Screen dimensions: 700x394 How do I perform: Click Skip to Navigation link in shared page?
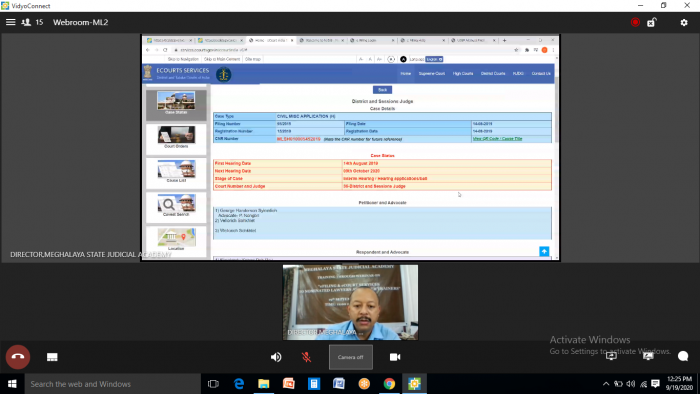pyautogui.click(x=183, y=59)
